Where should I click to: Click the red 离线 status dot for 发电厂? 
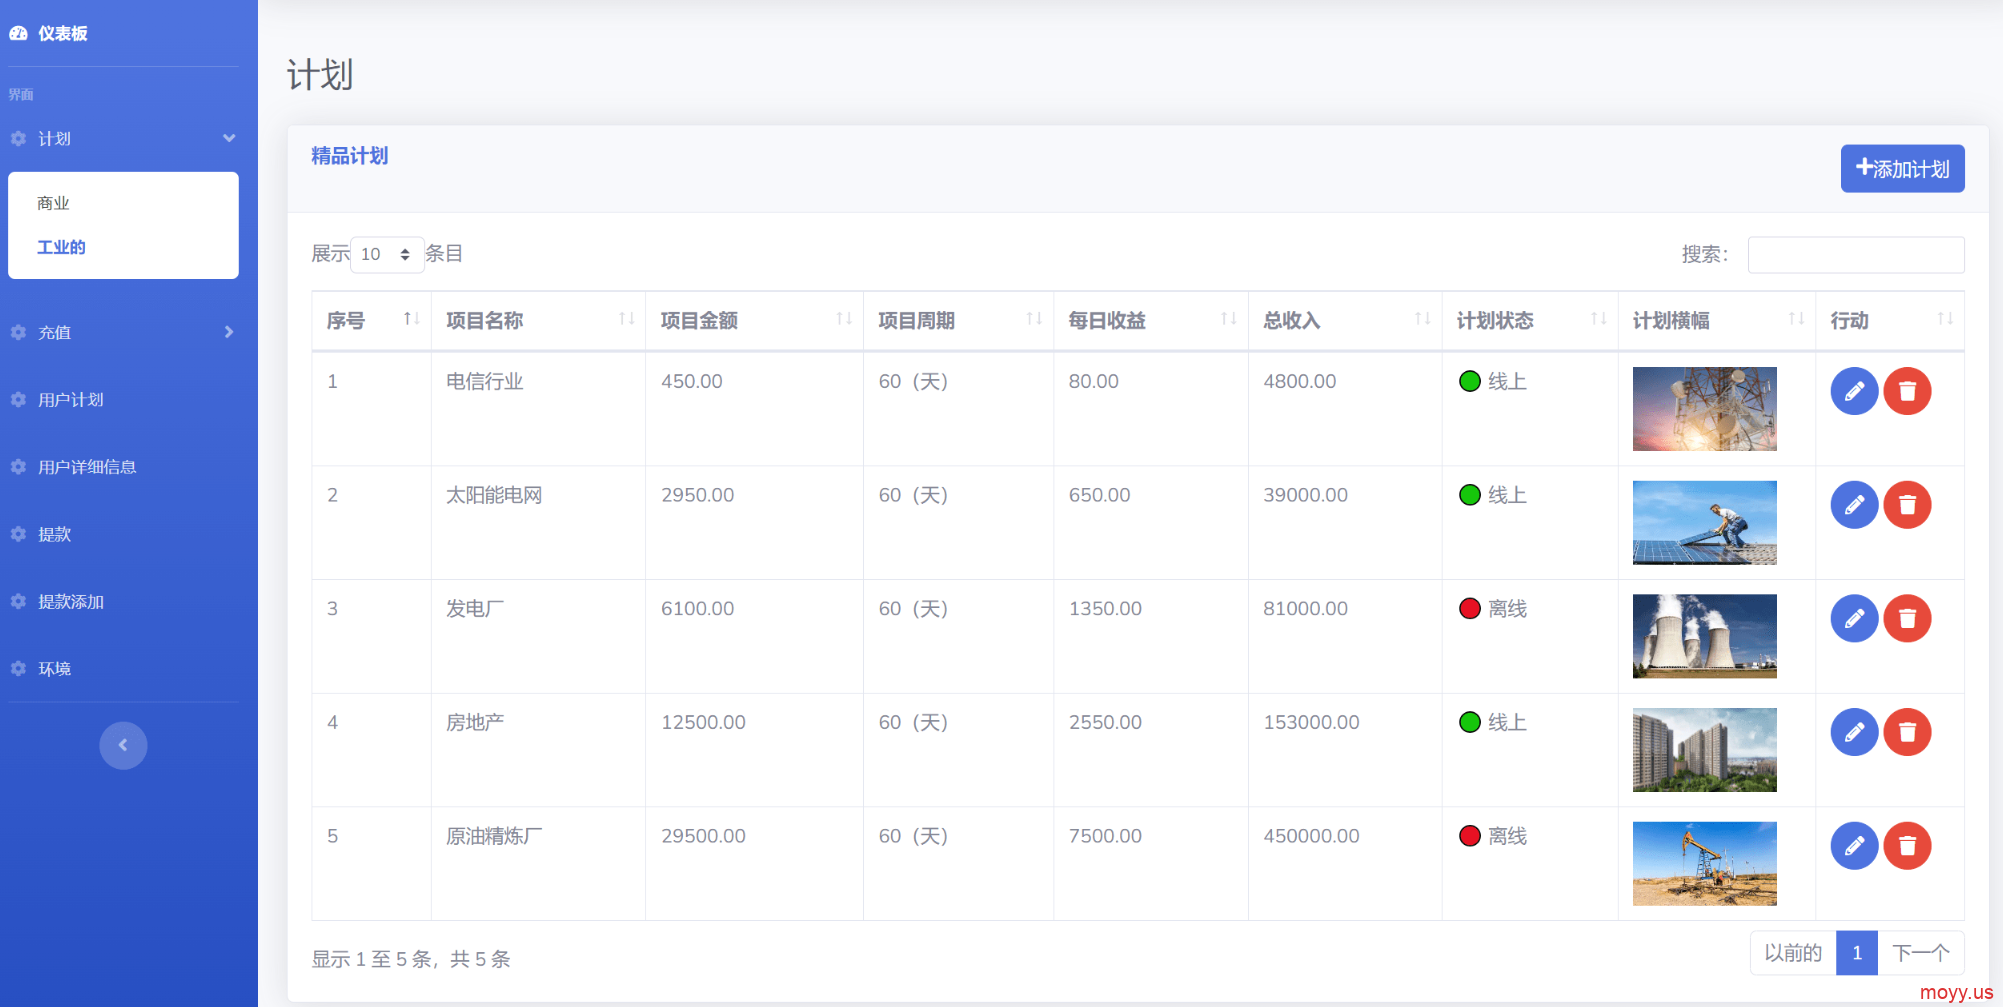tap(1470, 608)
